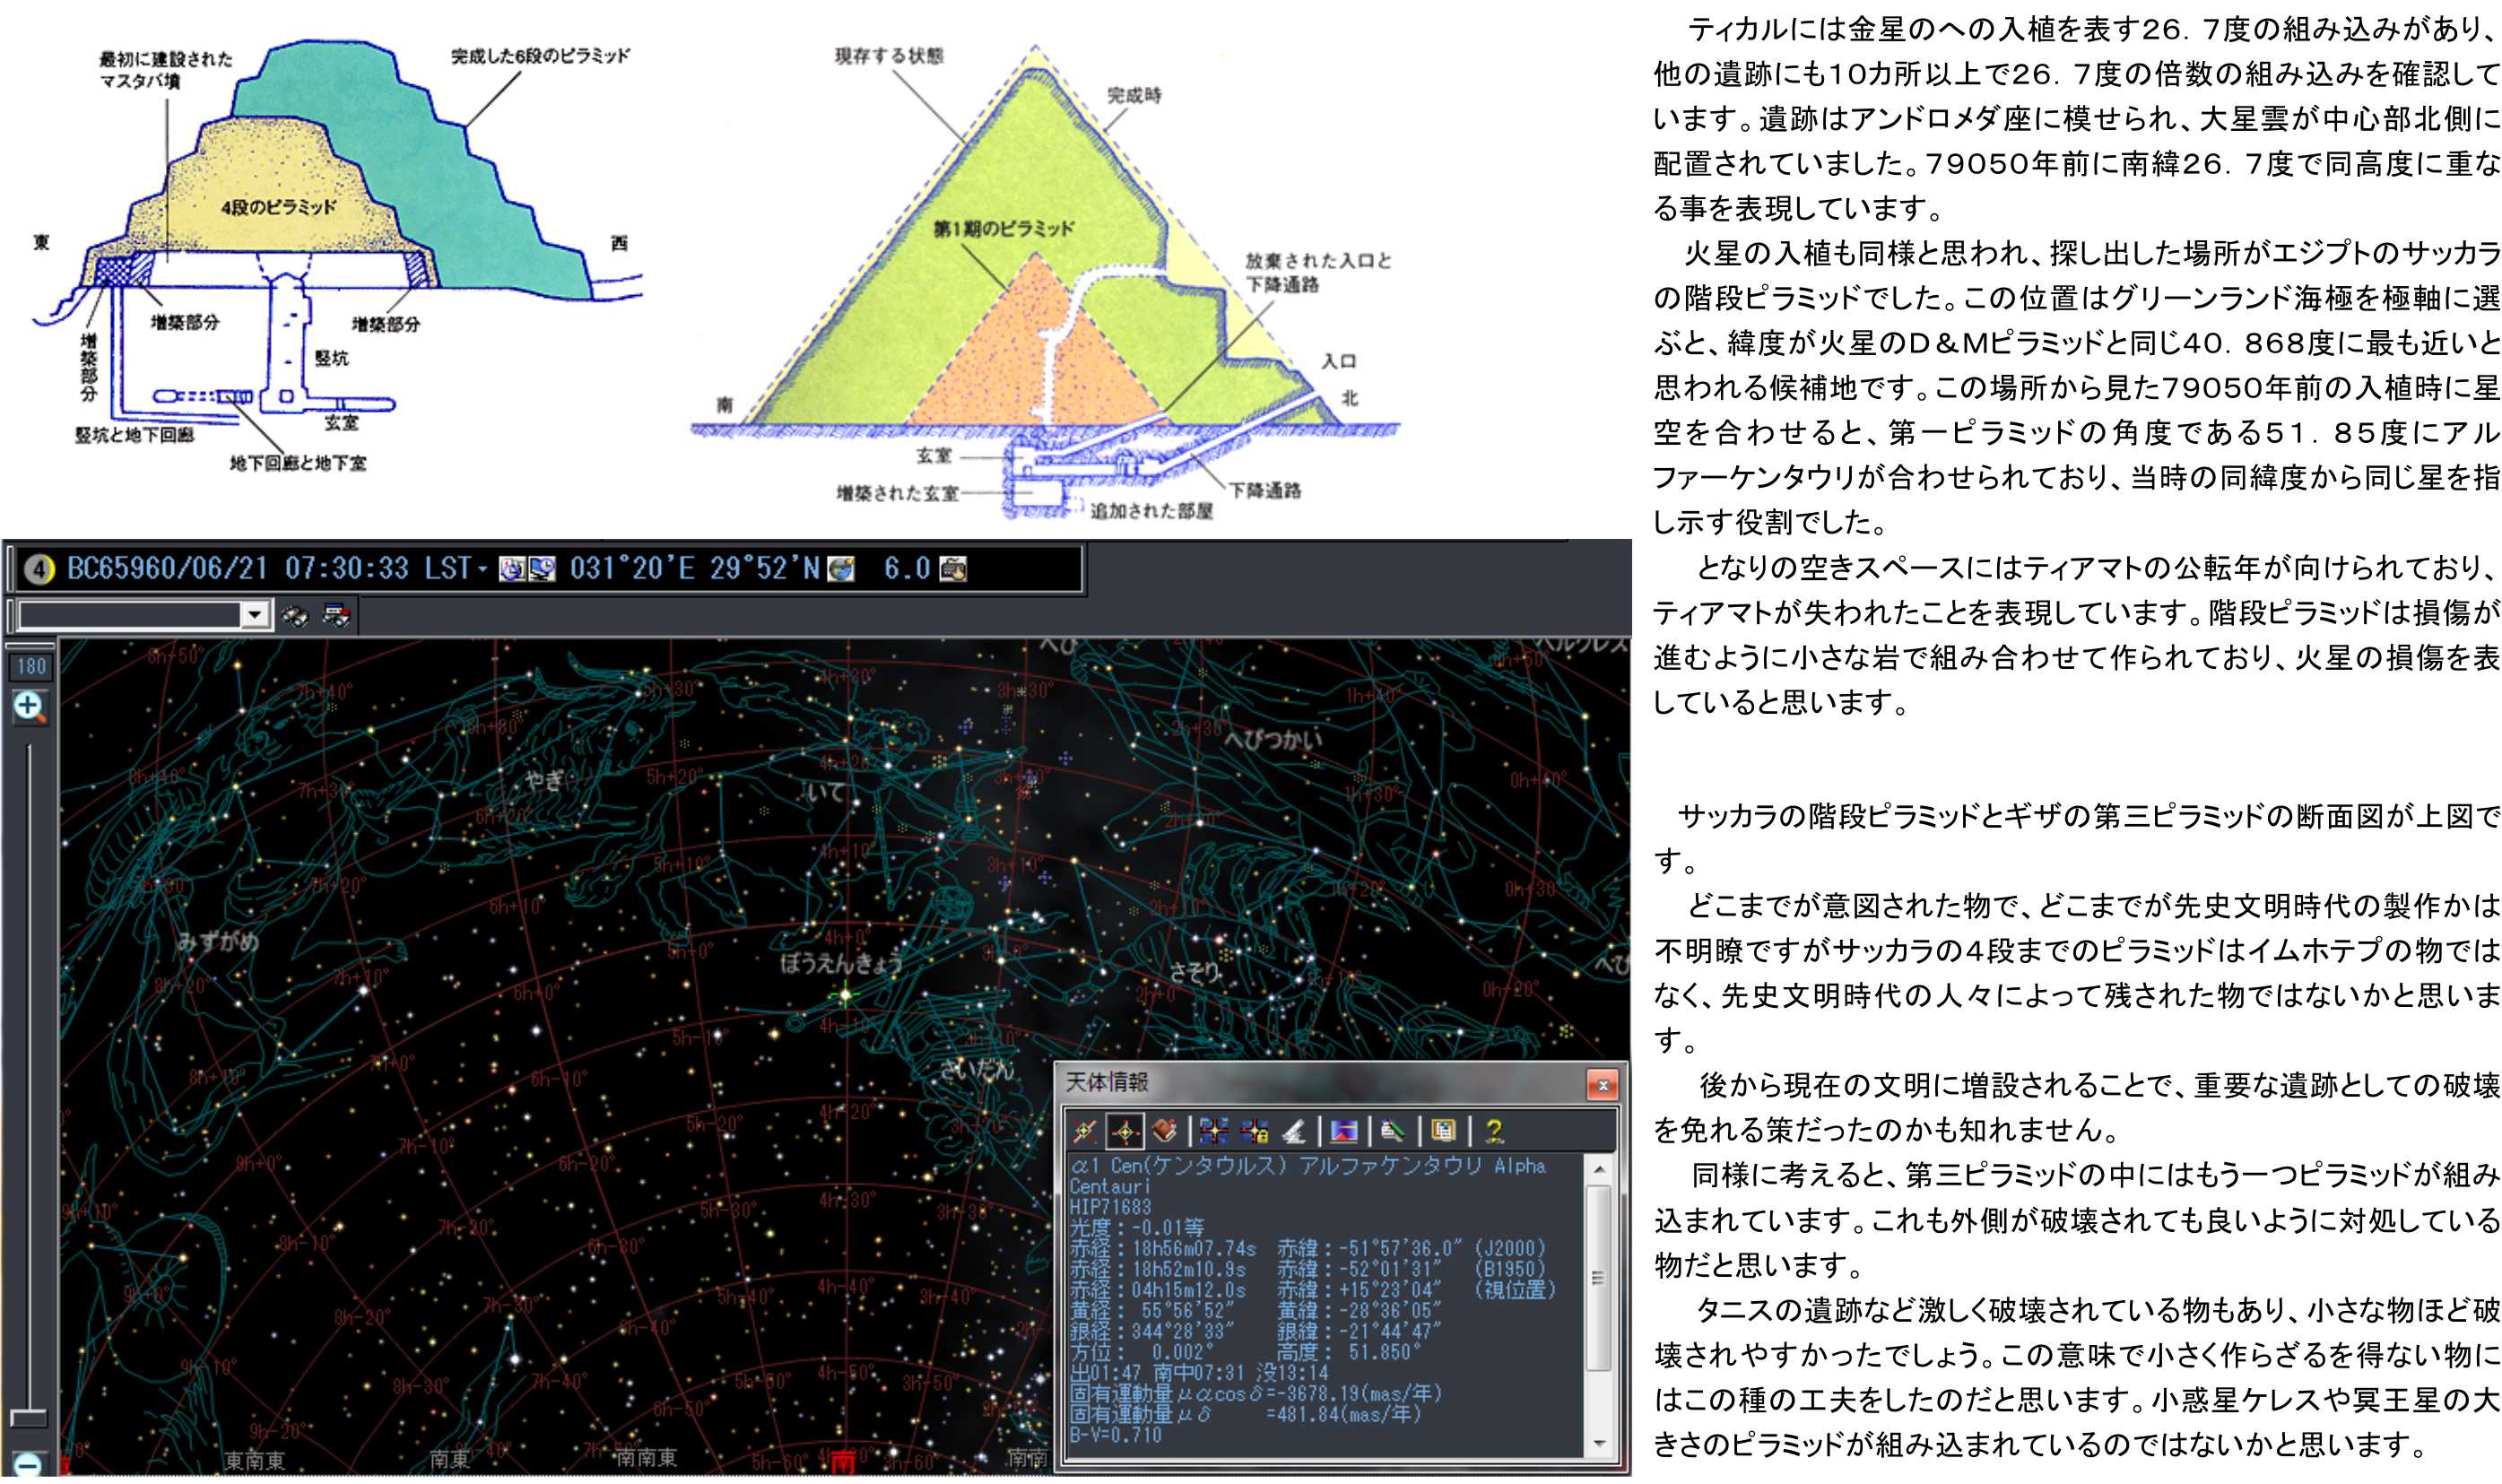The height and width of the screenshot is (1484, 2502).
Task: Click the red book encyclopedia icon
Action: pyautogui.click(x=1164, y=1132)
